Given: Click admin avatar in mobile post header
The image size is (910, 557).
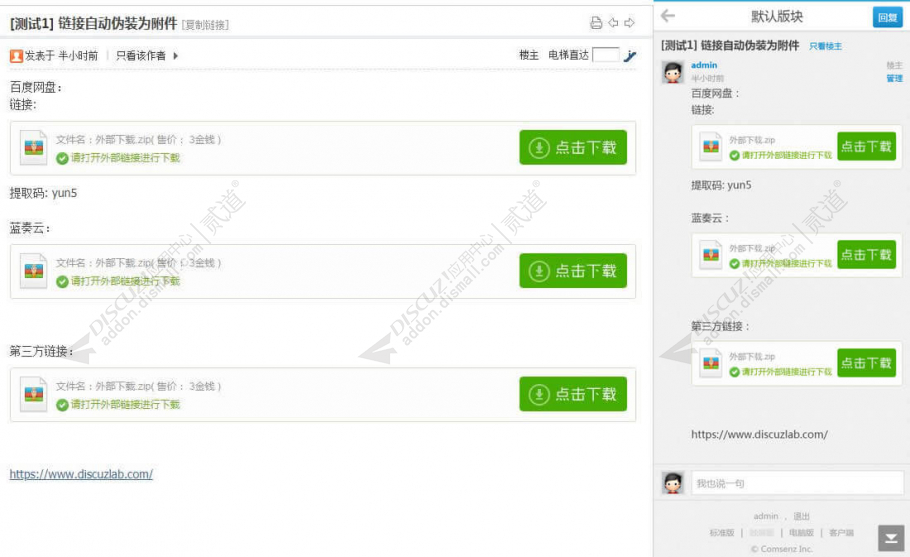Looking at the screenshot, I should (673, 73).
